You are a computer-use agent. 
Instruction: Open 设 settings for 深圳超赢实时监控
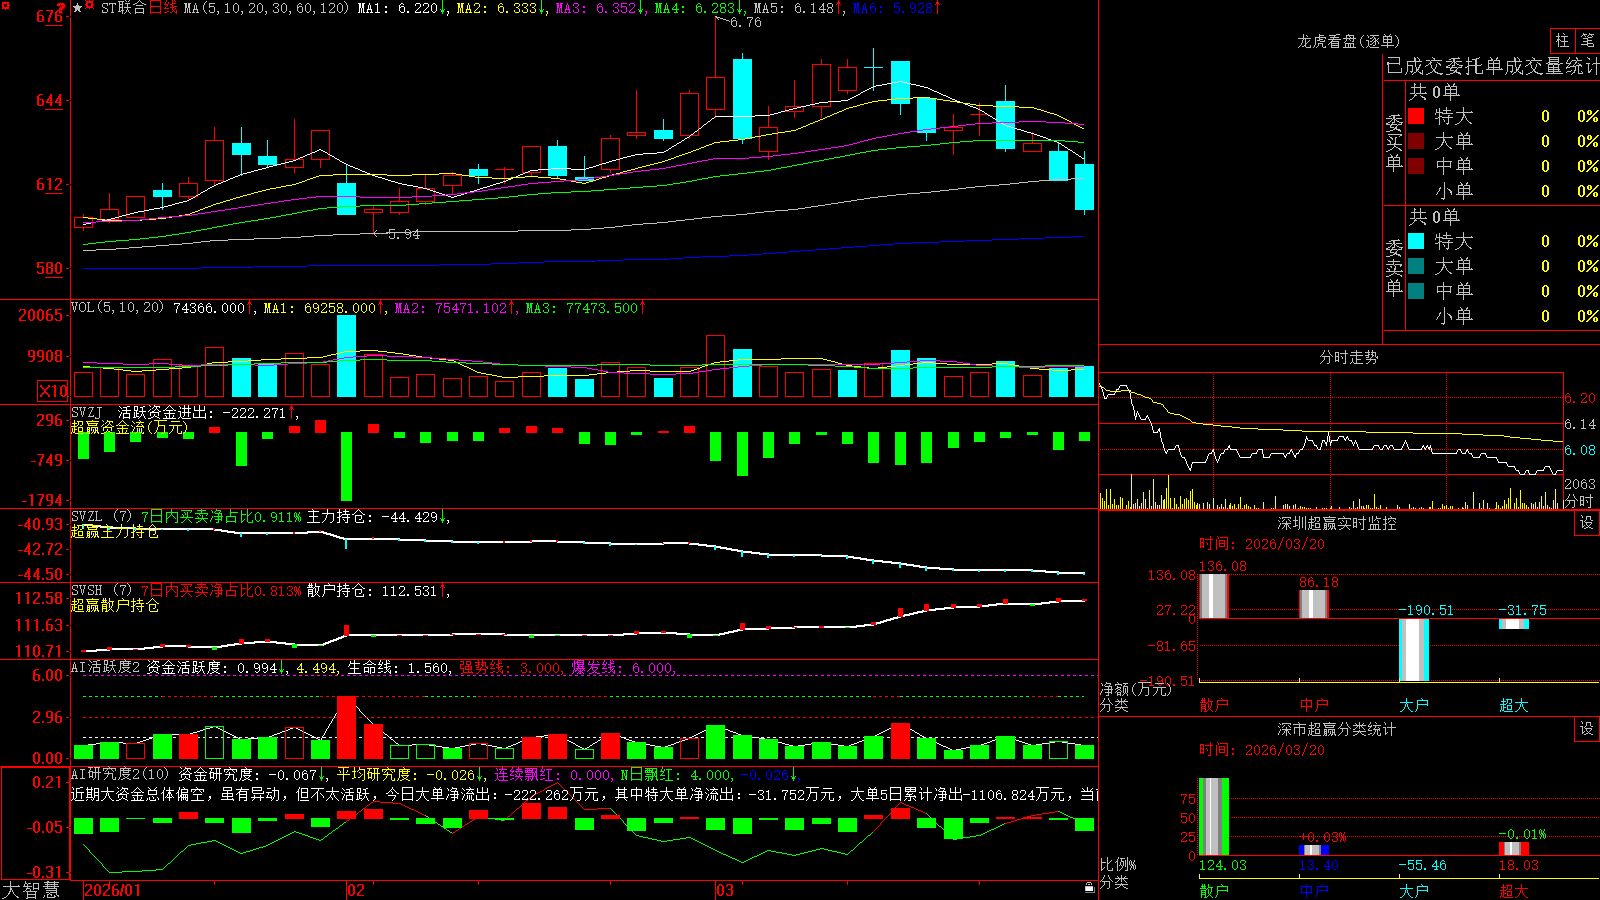(x=1587, y=523)
